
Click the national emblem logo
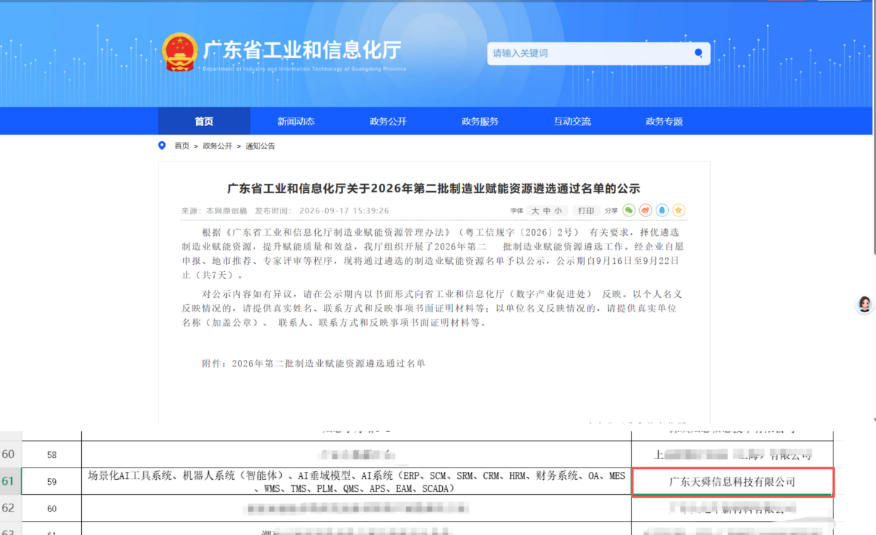pos(180,52)
